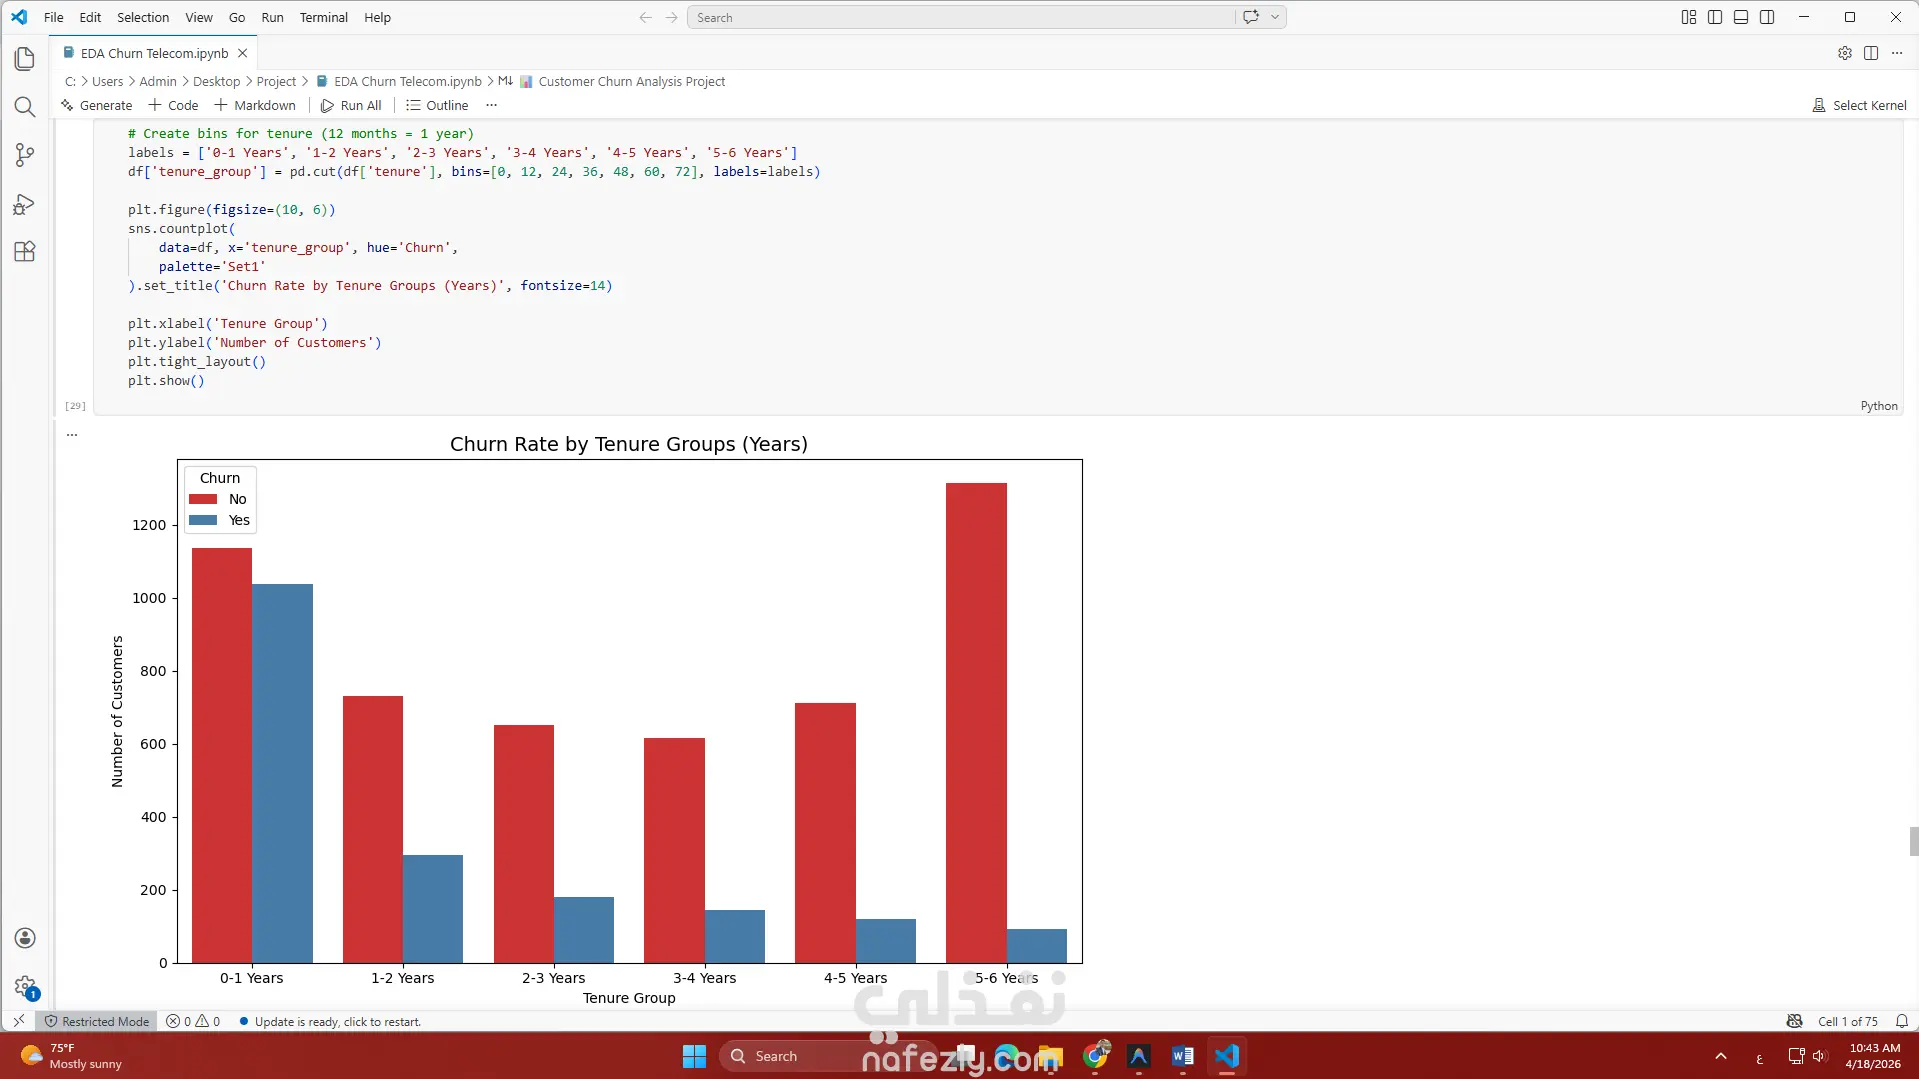
Task: Open Microsoft Word from the taskbar
Action: point(1183,1056)
